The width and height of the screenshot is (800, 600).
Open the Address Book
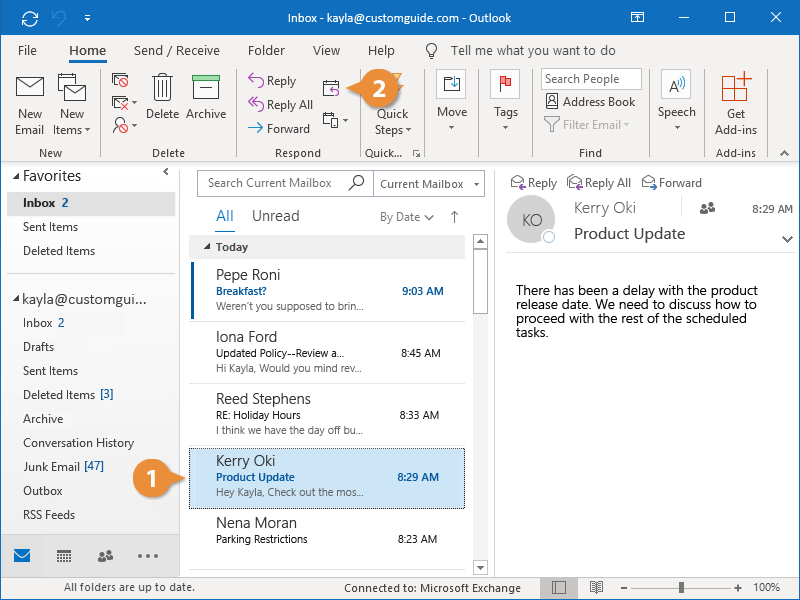point(590,102)
